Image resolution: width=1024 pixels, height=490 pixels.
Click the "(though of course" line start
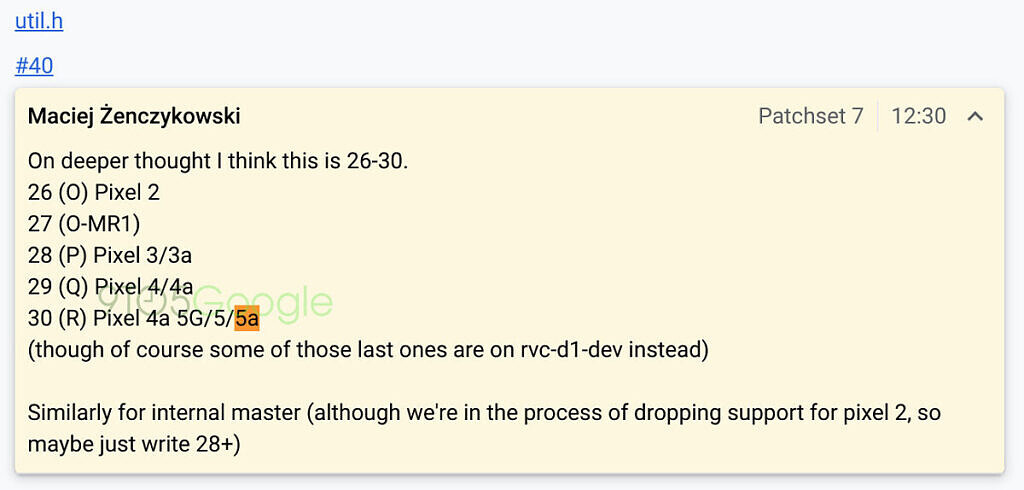[97, 350]
